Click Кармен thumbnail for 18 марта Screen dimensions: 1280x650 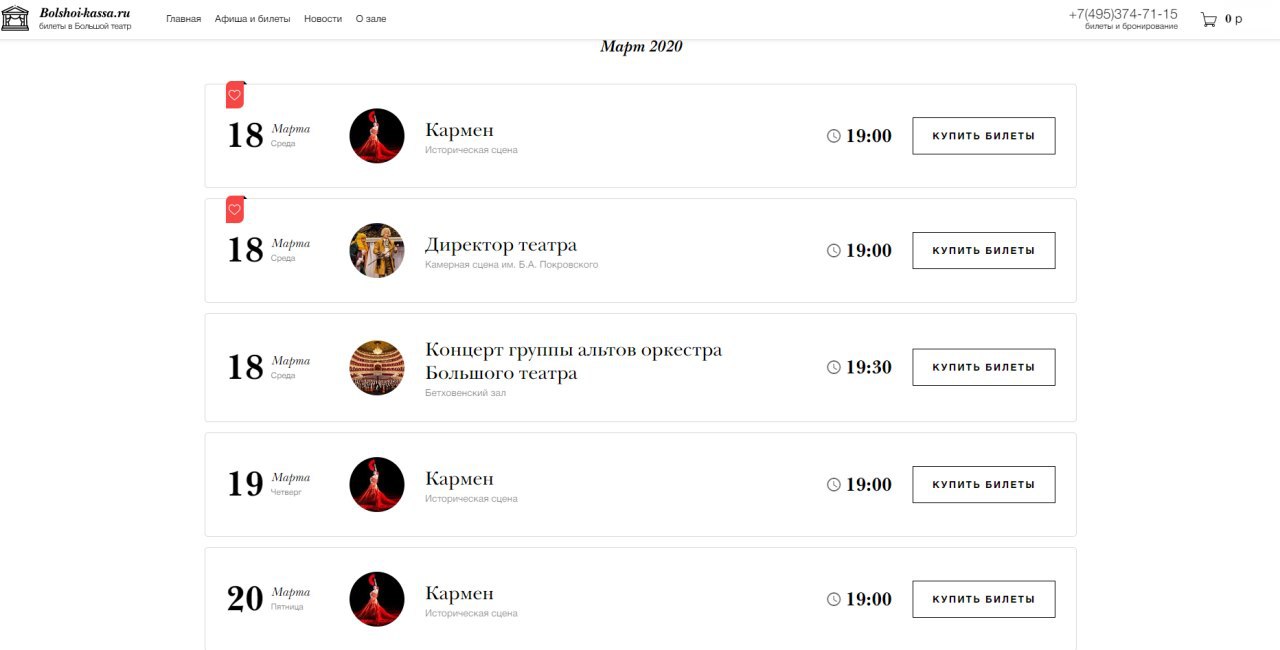pyautogui.click(x=377, y=136)
